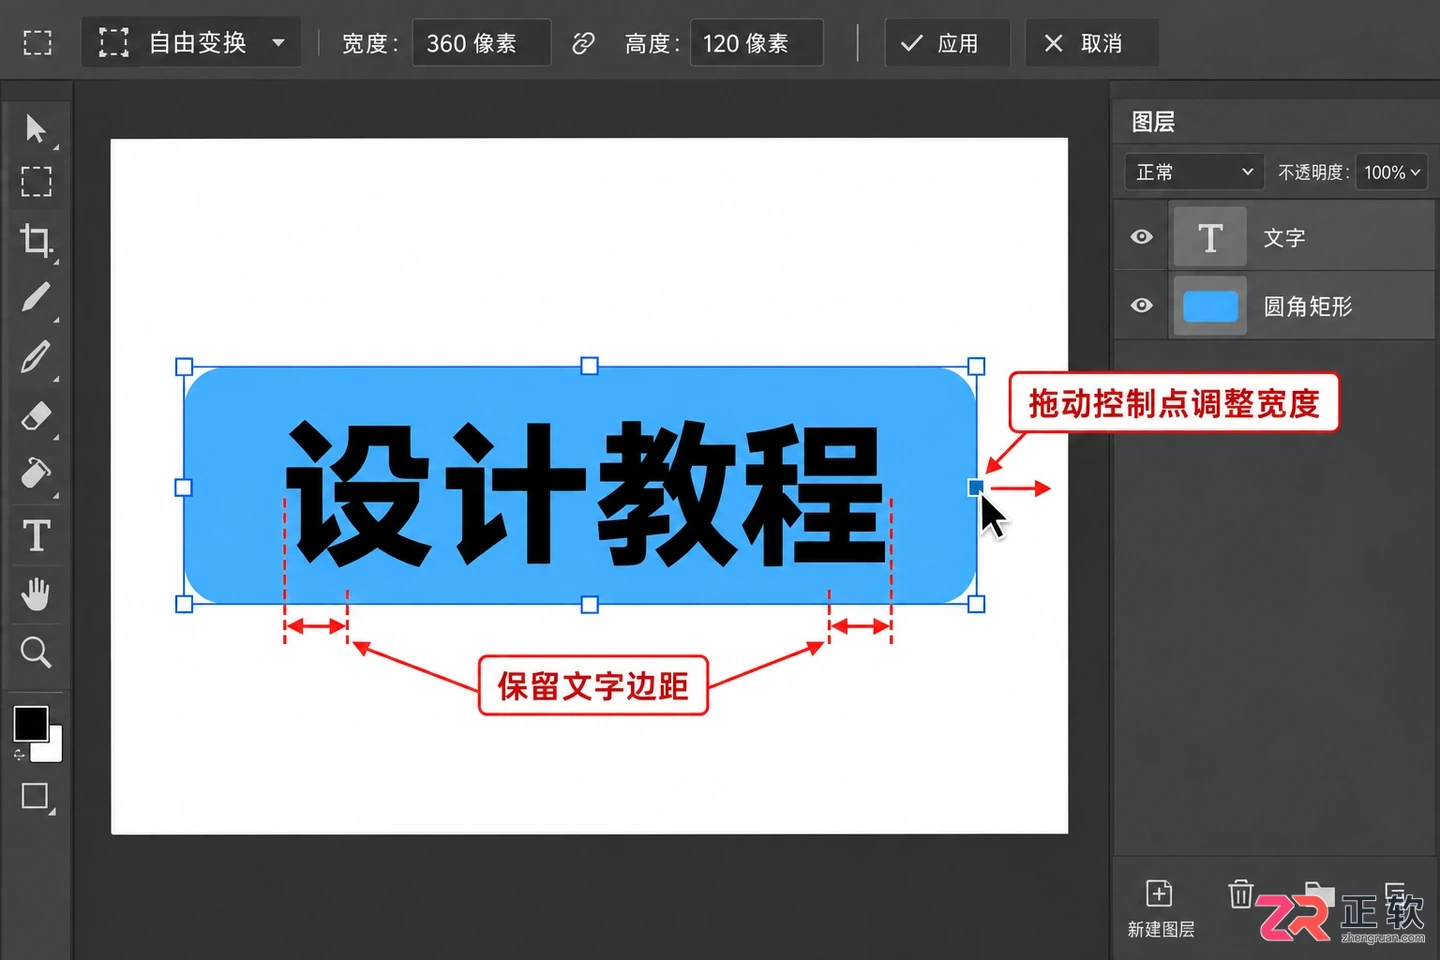Click the 新建图层 plus icon

[x=1159, y=893]
